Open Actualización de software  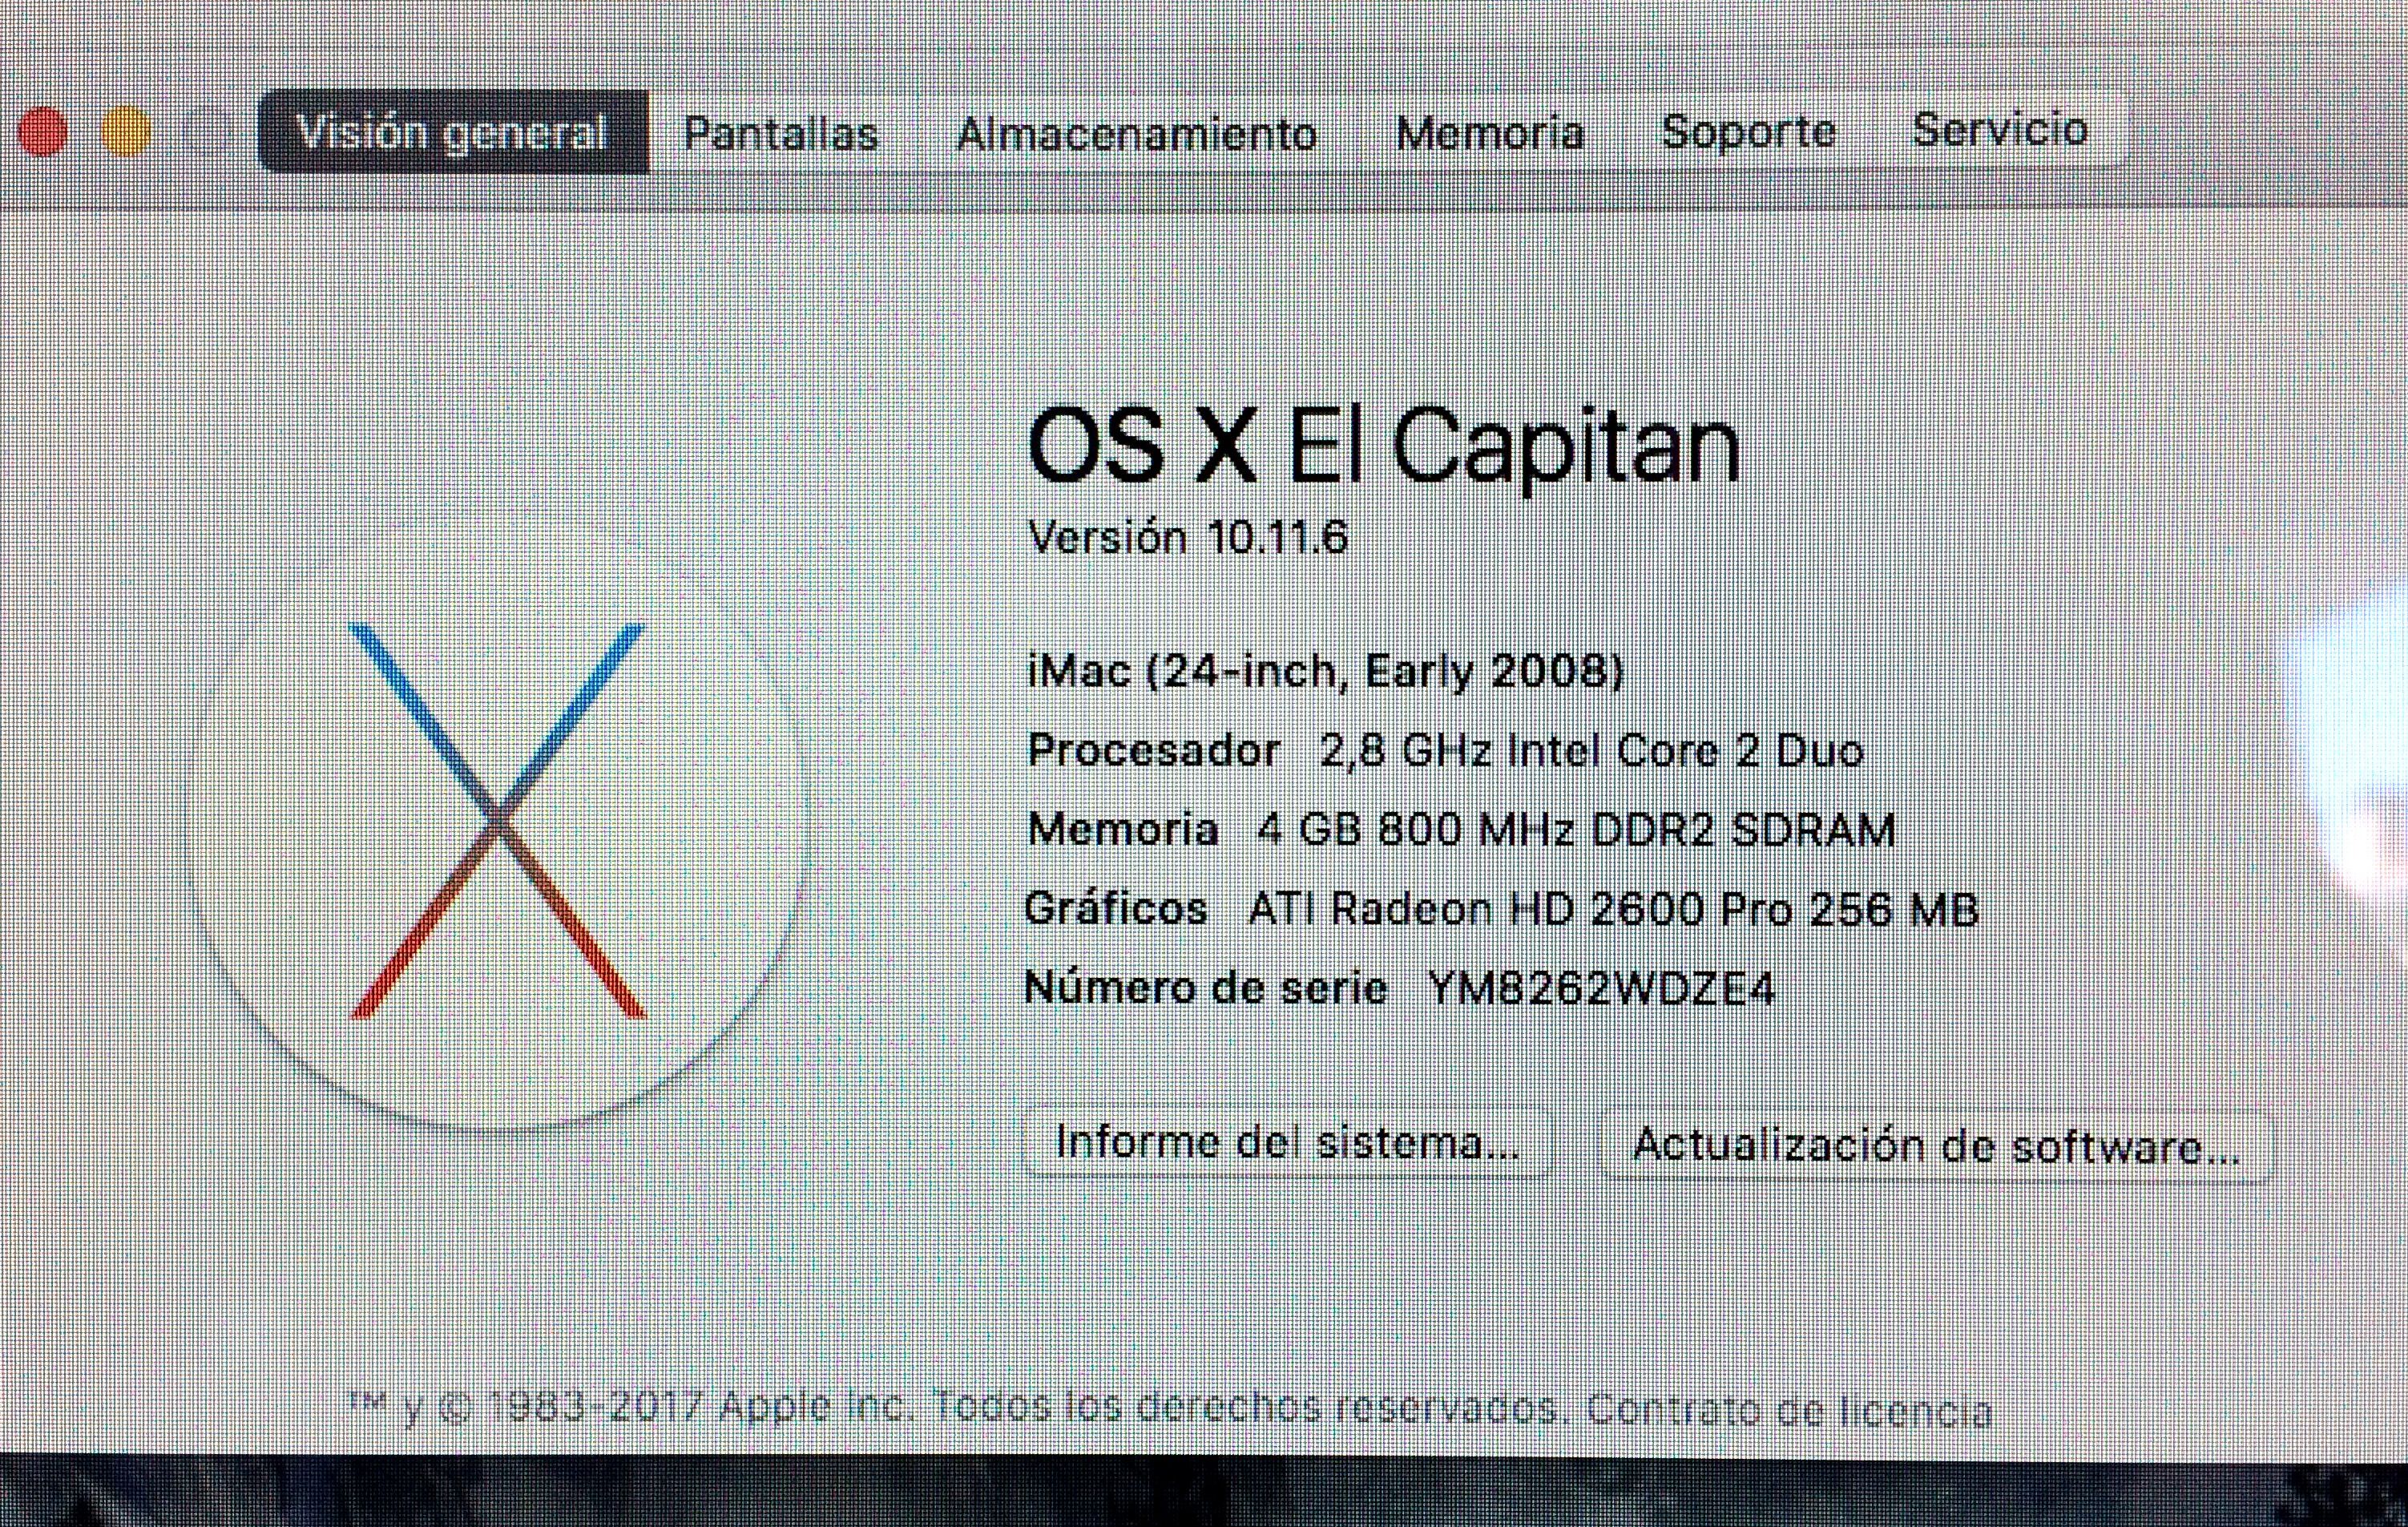(1936, 1145)
